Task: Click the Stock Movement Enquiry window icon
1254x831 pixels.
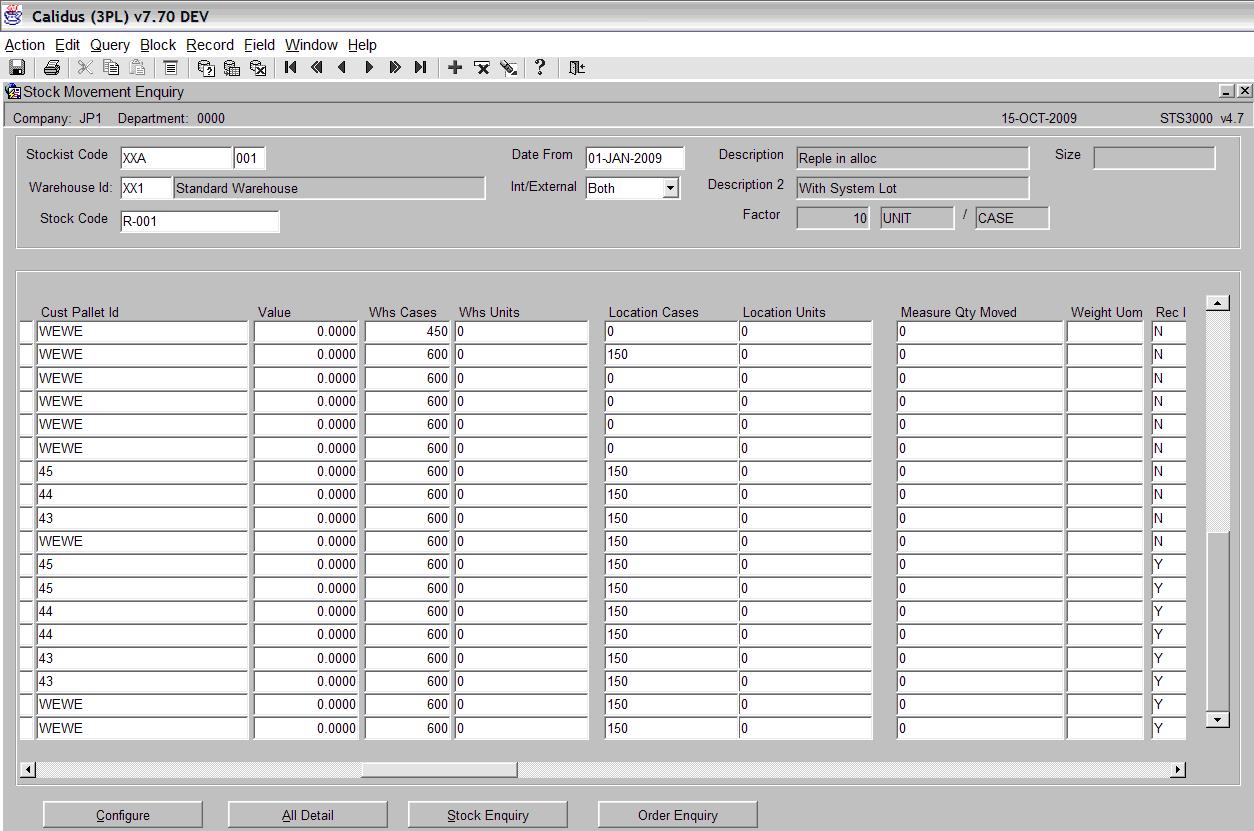Action: [13, 92]
